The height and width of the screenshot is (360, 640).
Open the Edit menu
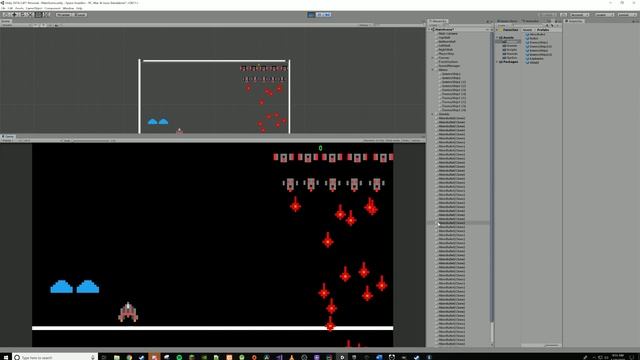(10, 8)
